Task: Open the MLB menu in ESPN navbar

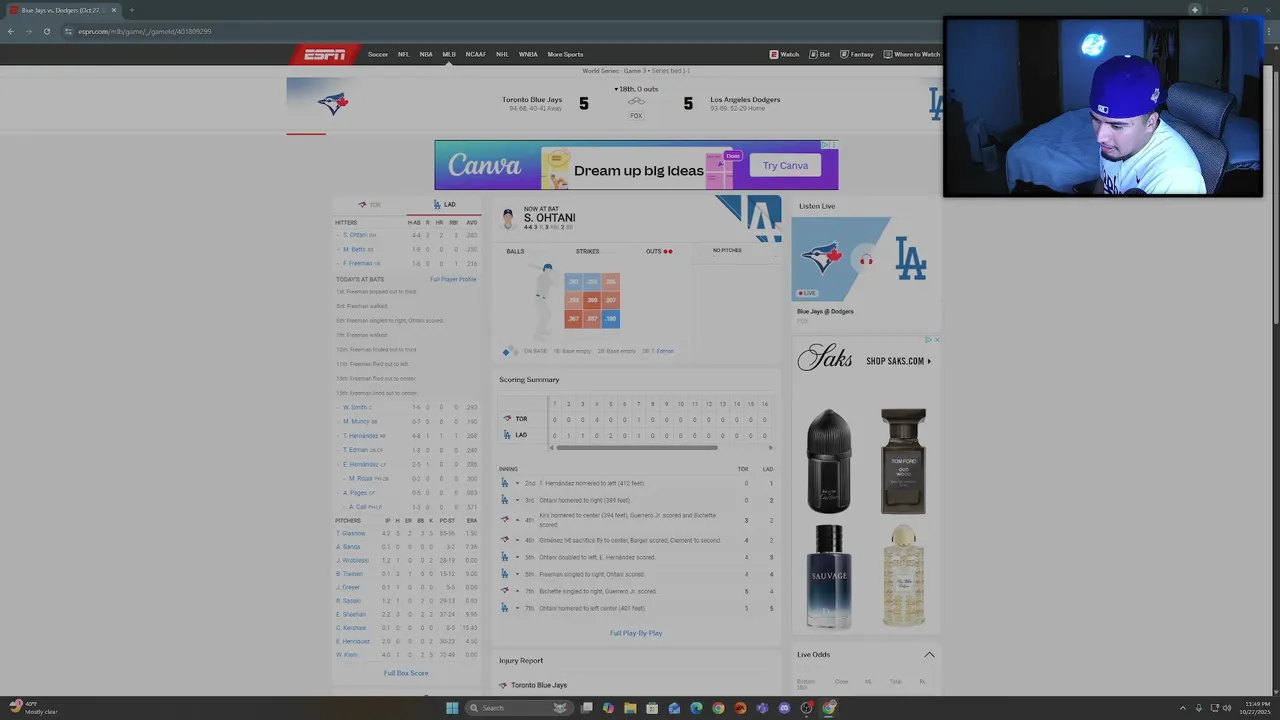Action: (x=449, y=54)
